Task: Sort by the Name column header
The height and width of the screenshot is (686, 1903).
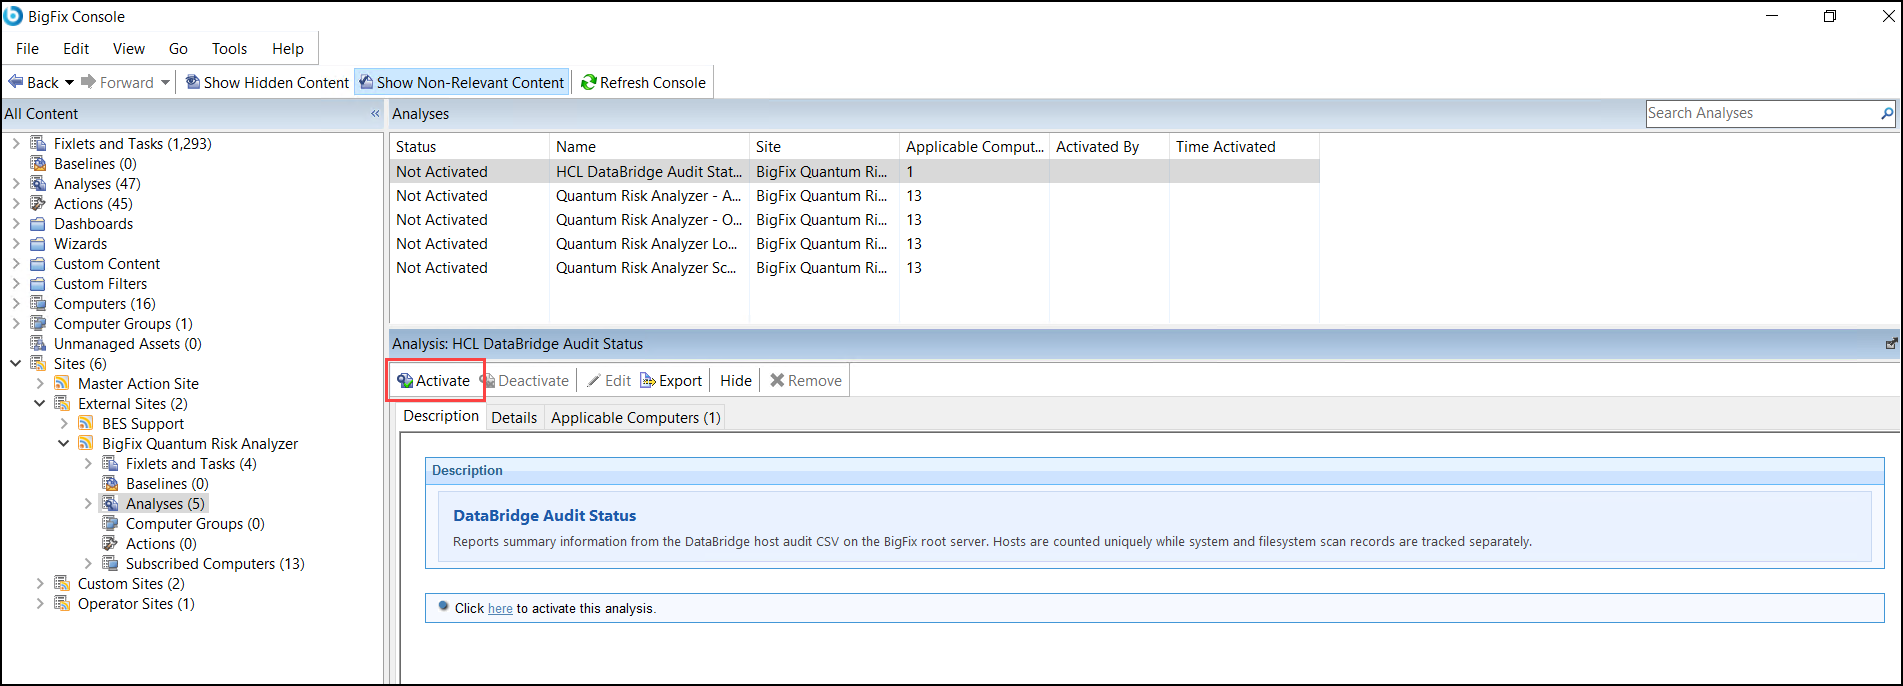Action: pos(649,146)
